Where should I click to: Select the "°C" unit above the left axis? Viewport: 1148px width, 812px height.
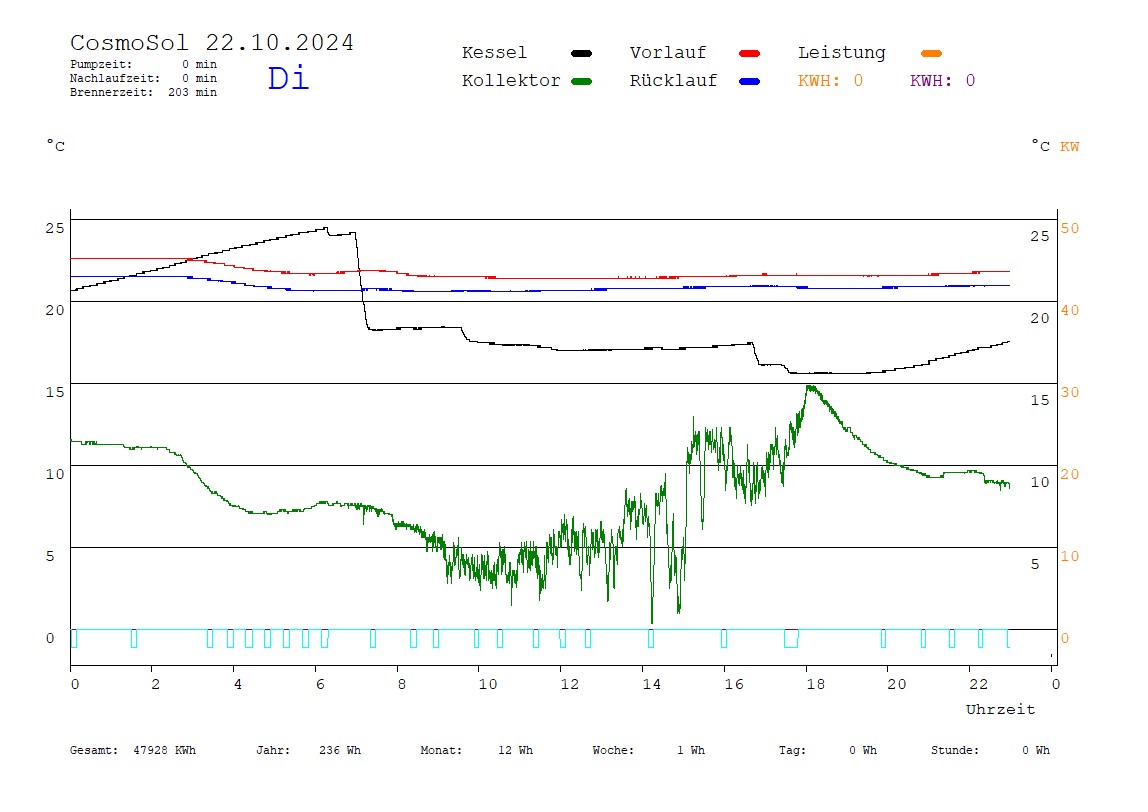pos(56,145)
